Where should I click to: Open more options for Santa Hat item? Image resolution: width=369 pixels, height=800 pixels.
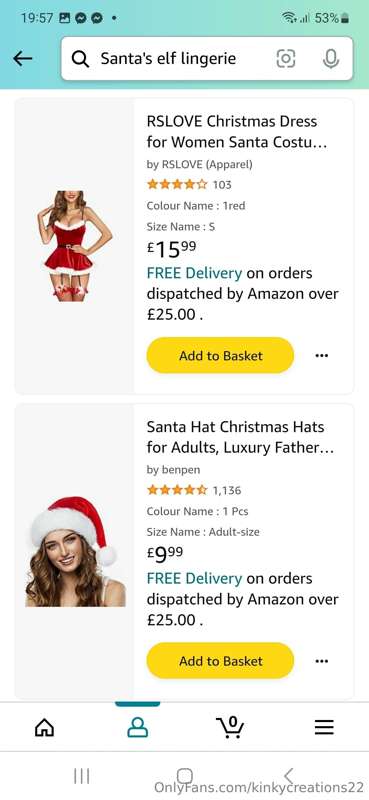tap(322, 661)
